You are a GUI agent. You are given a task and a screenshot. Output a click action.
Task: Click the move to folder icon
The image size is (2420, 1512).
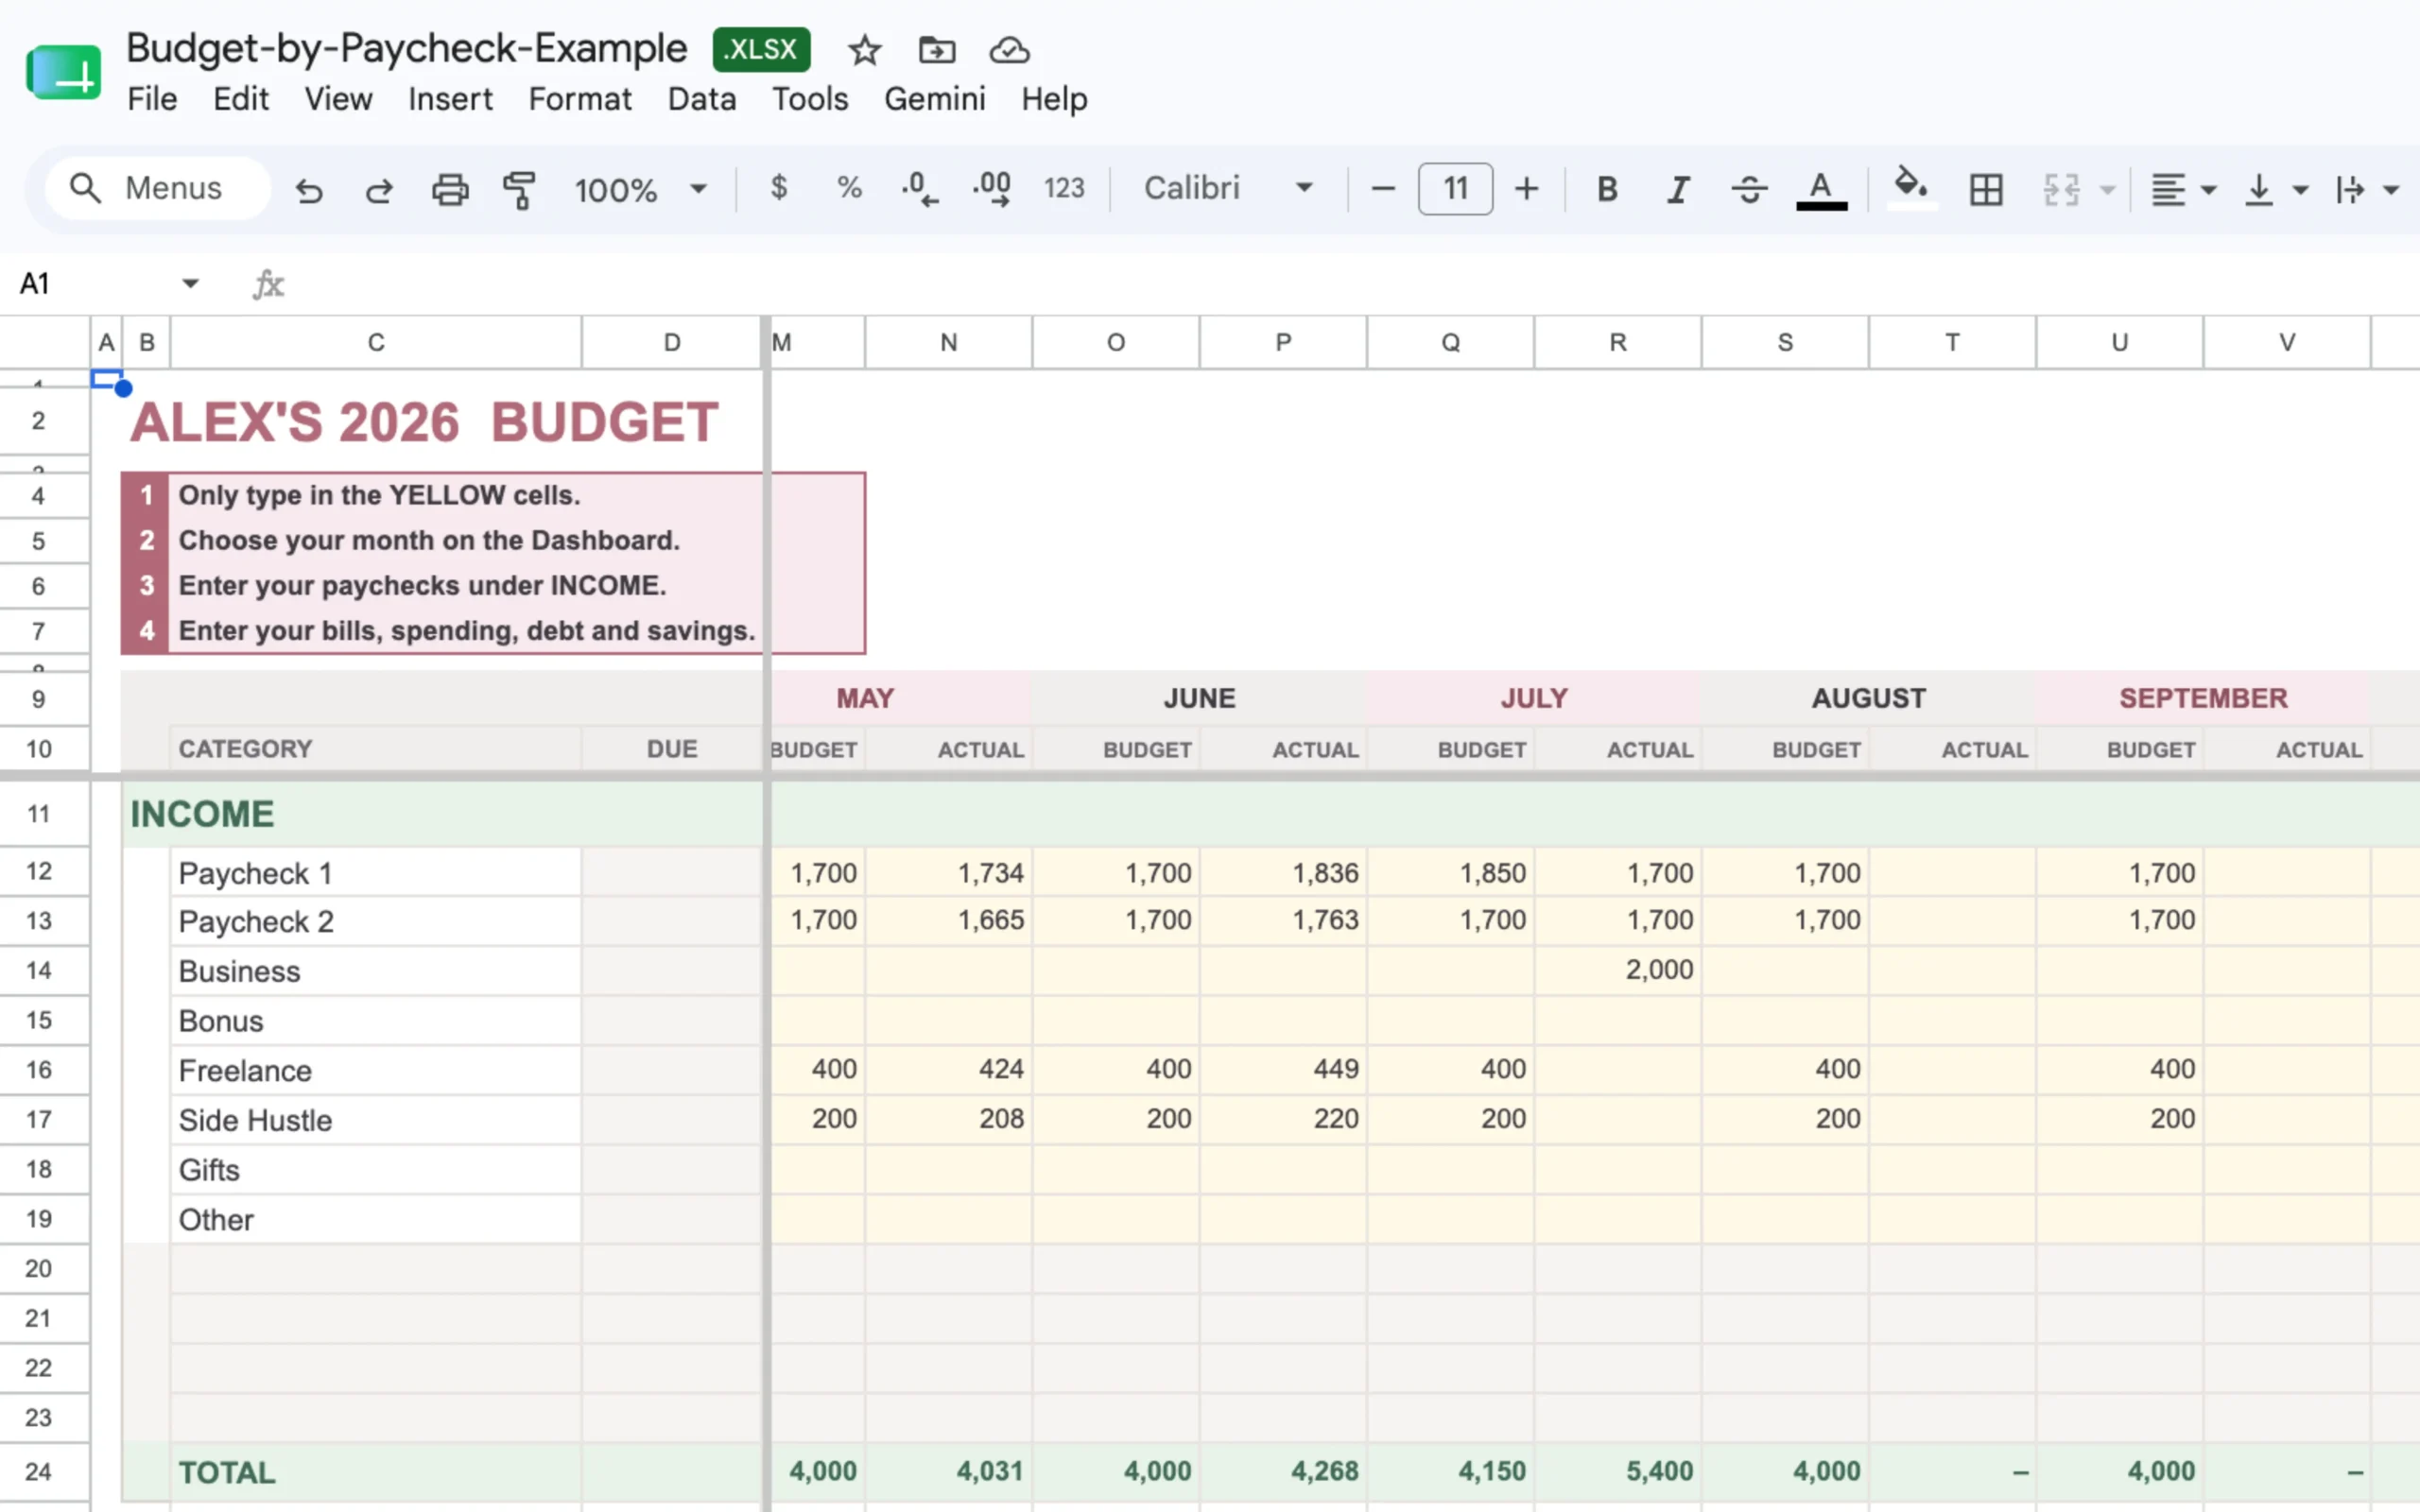click(x=937, y=50)
